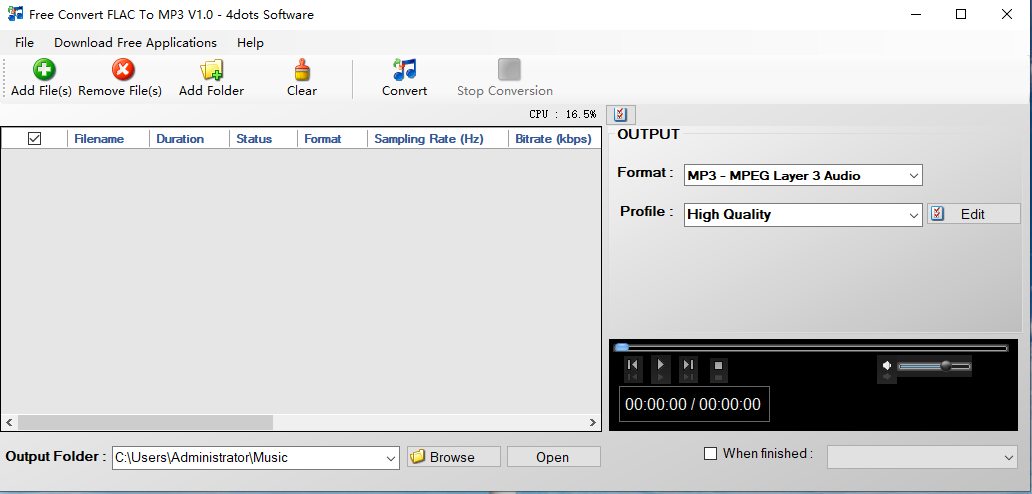1032x494 pixels.
Task: Enable the When finished checkbox
Action: pyautogui.click(x=710, y=453)
